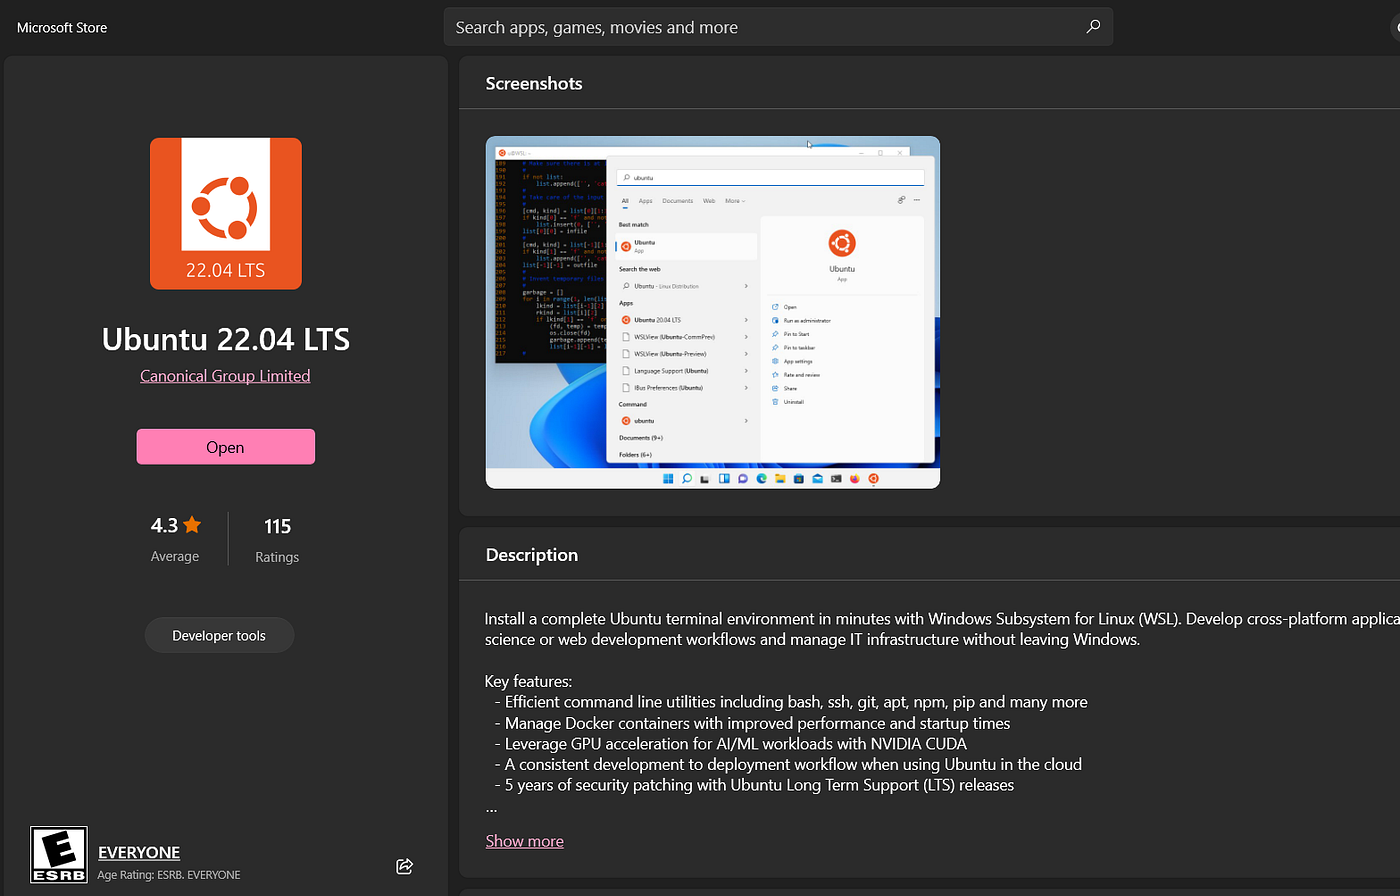Click the "Screenshots" section heading

pos(534,83)
